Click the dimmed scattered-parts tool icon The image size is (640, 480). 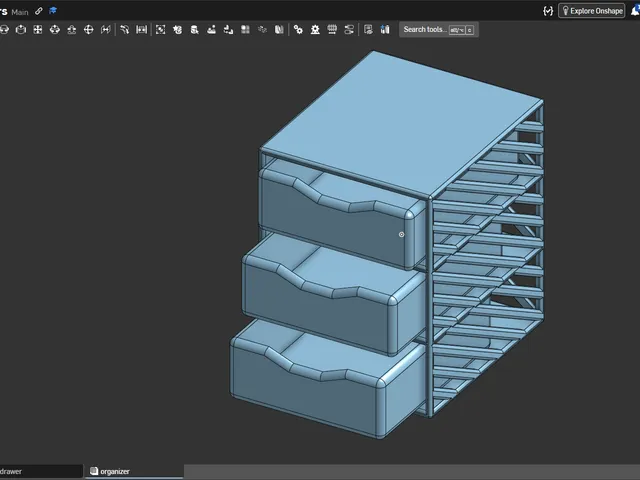pos(262,29)
